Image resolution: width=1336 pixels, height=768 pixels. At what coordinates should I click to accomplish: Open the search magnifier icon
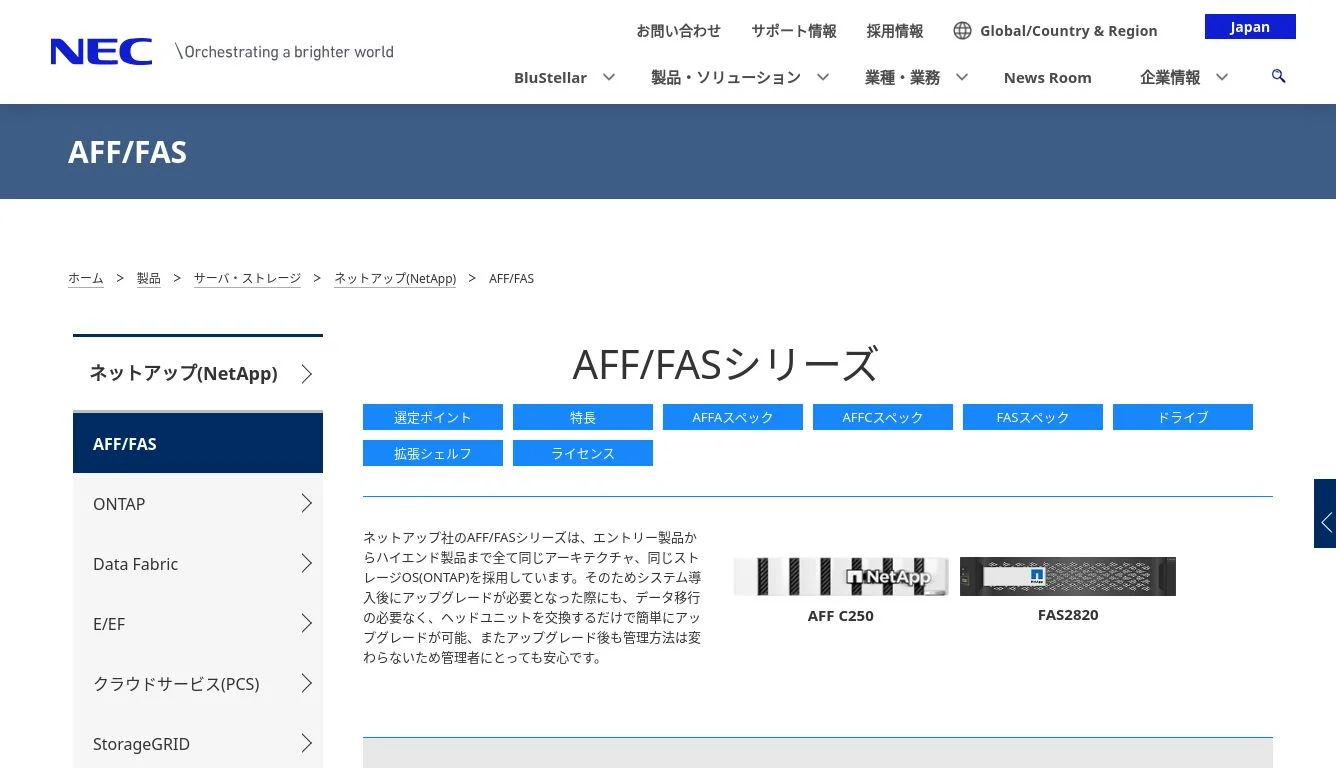point(1278,76)
